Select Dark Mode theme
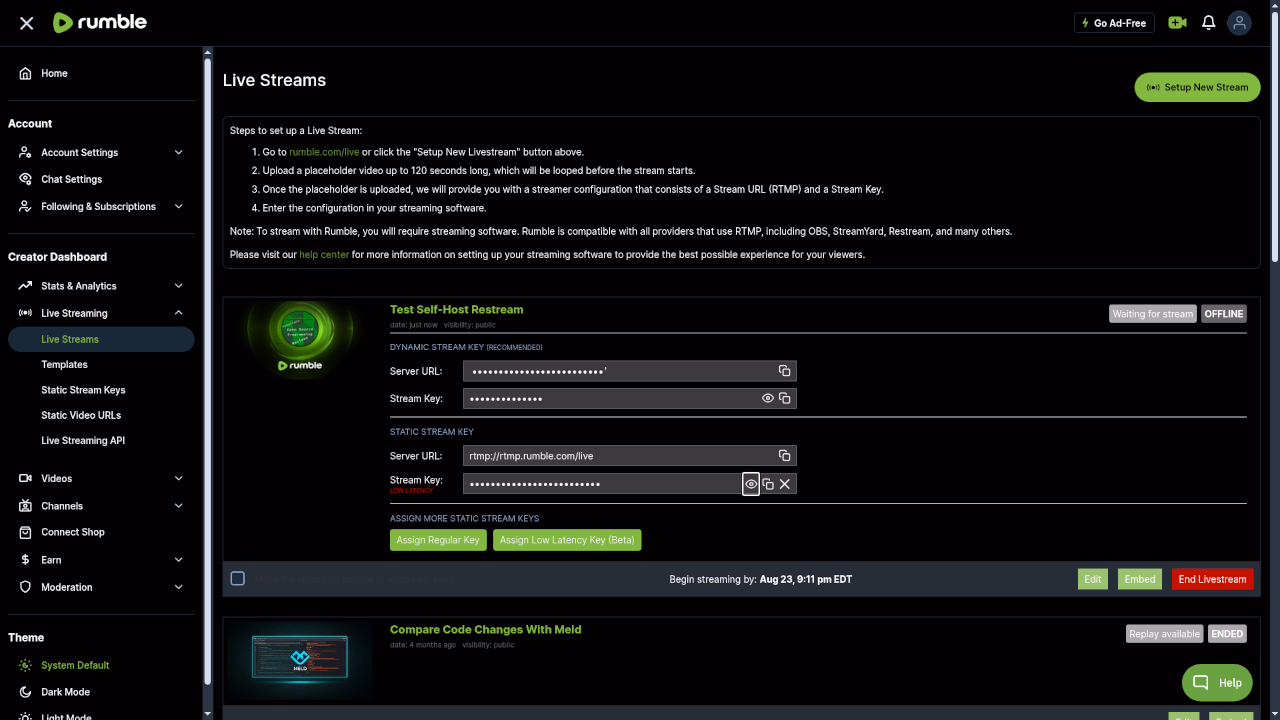1280x720 pixels. click(65, 692)
